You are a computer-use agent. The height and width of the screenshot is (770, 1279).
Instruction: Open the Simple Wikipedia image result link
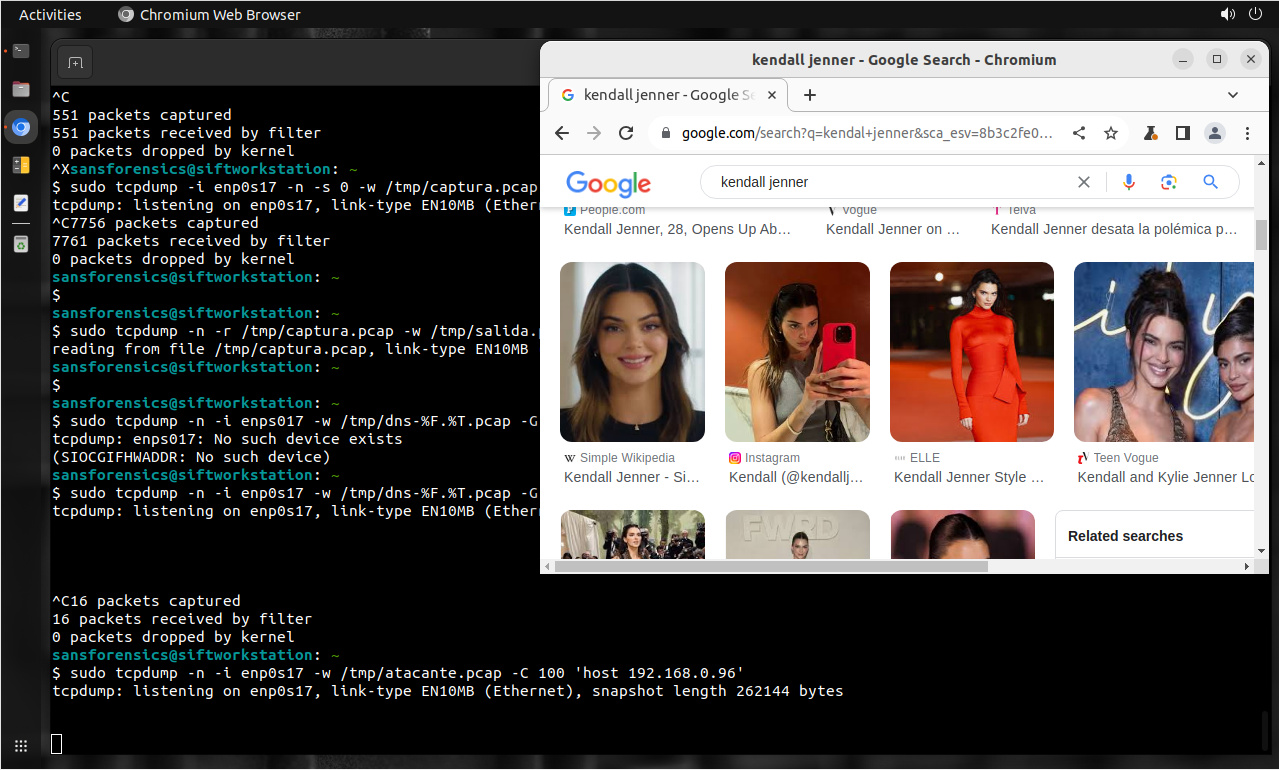pos(631,477)
